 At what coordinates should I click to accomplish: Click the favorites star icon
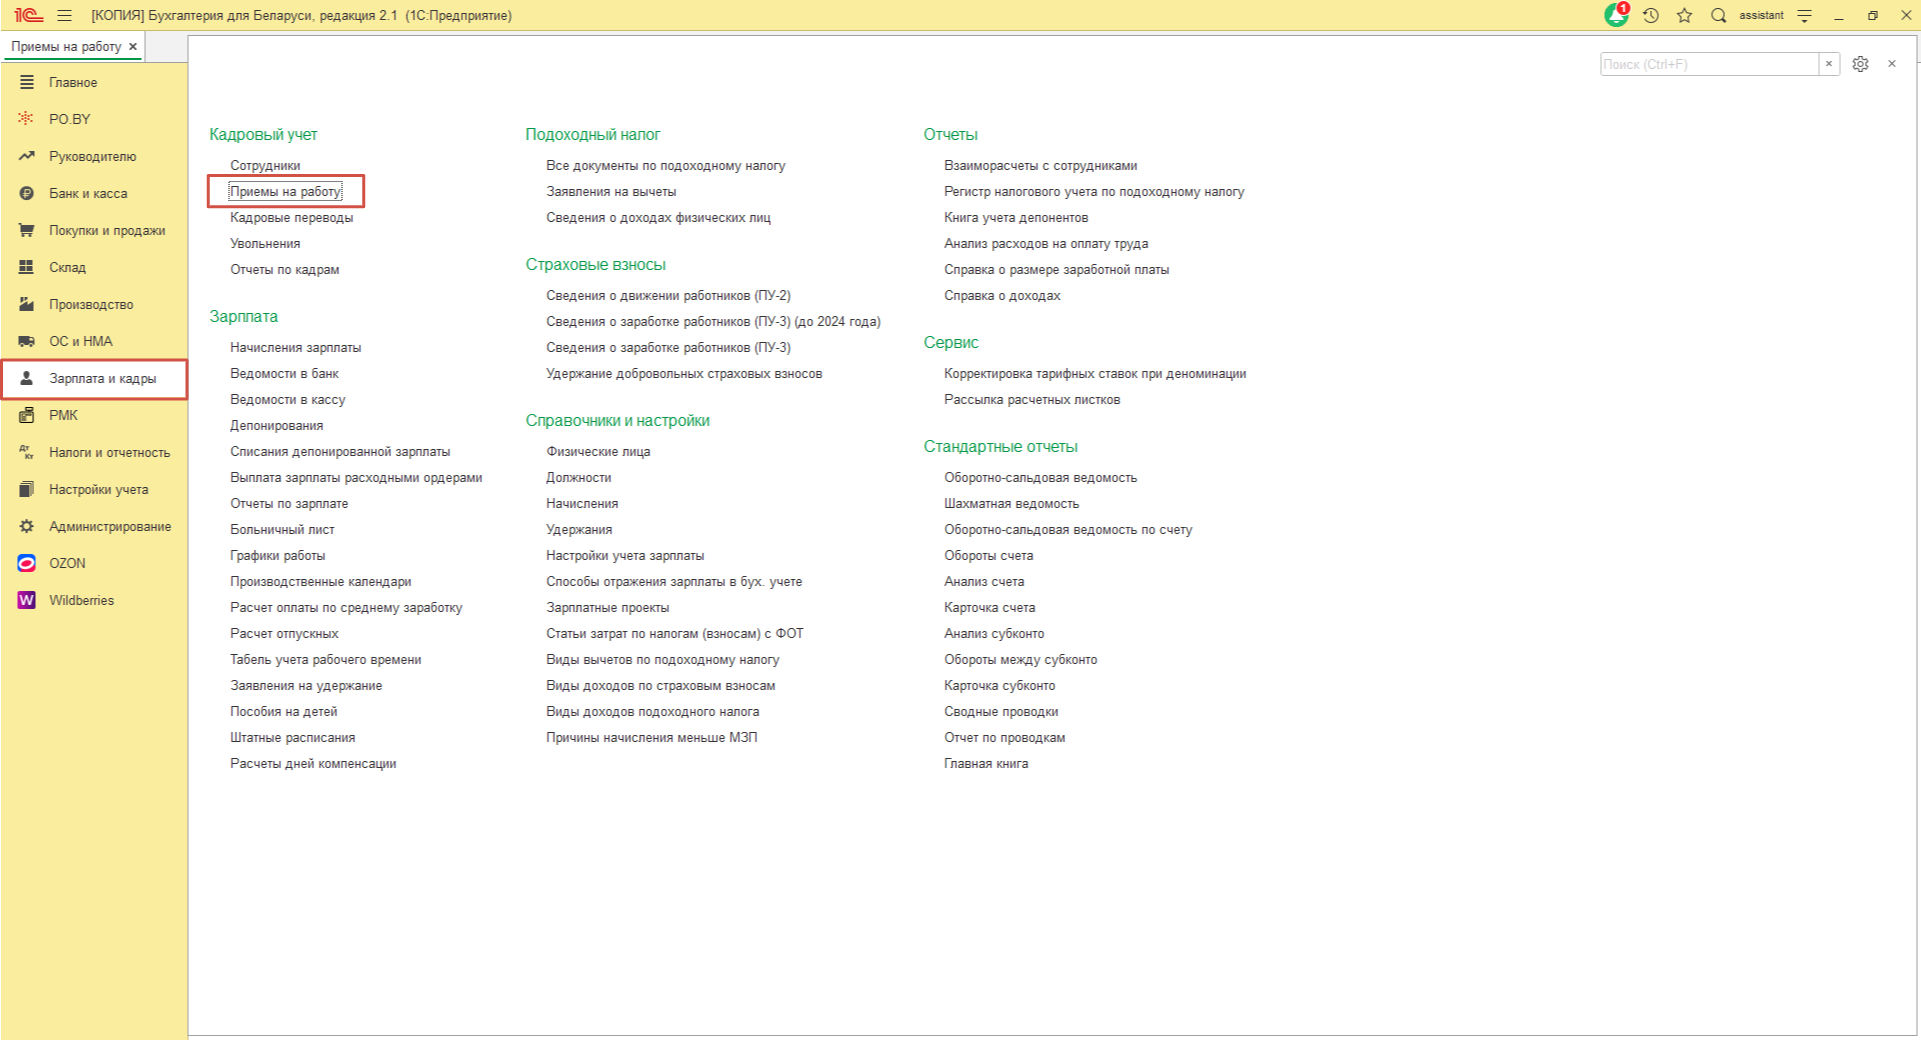pyautogui.click(x=1685, y=15)
